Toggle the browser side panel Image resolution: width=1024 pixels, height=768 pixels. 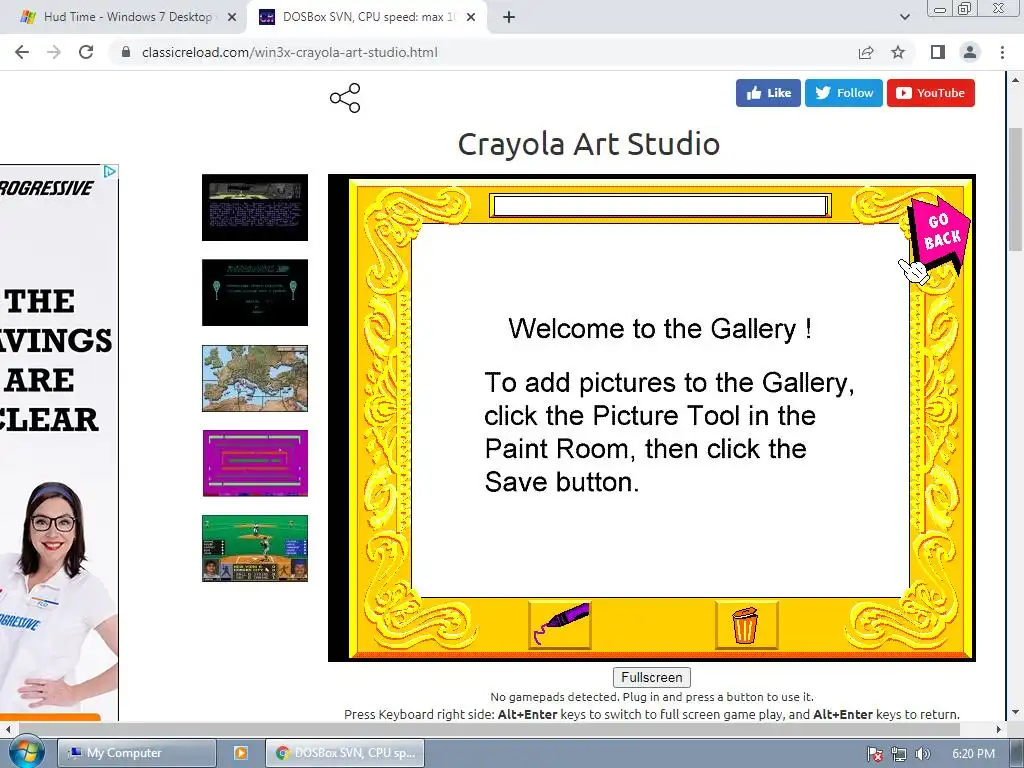tap(938, 52)
